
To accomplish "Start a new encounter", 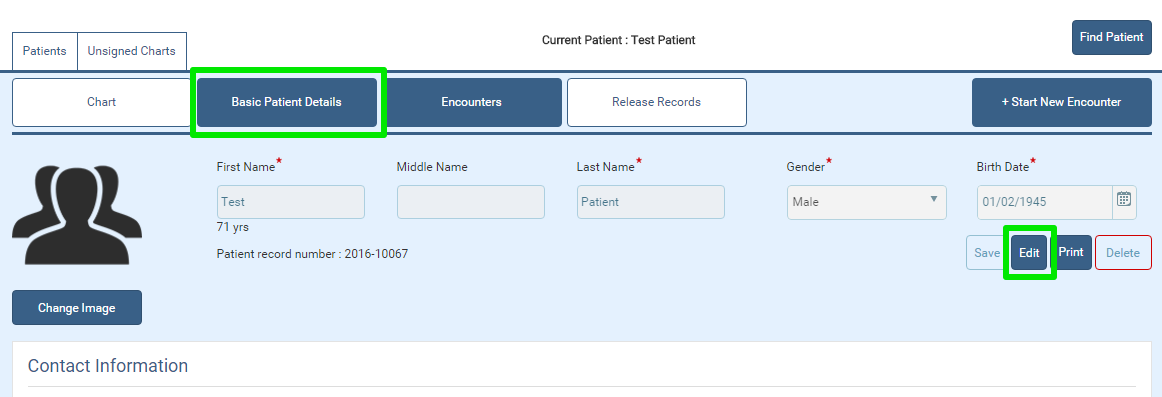I will (1061, 102).
